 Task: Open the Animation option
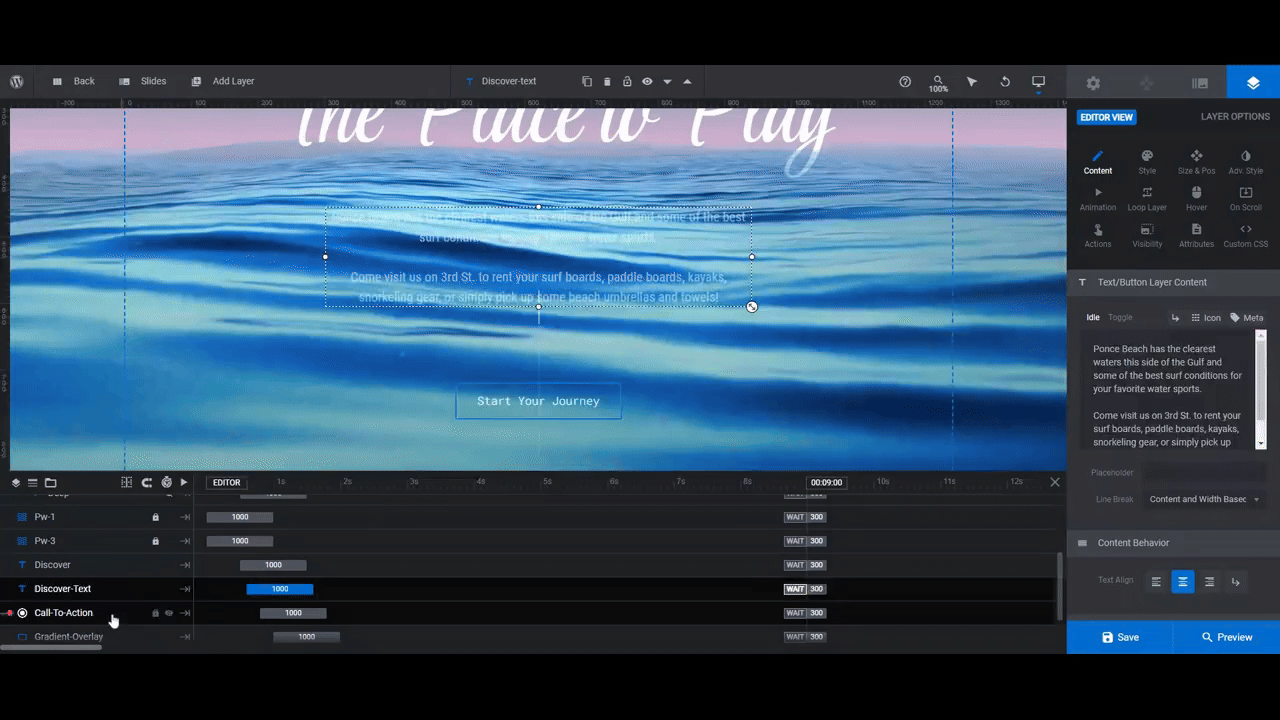click(x=1097, y=199)
